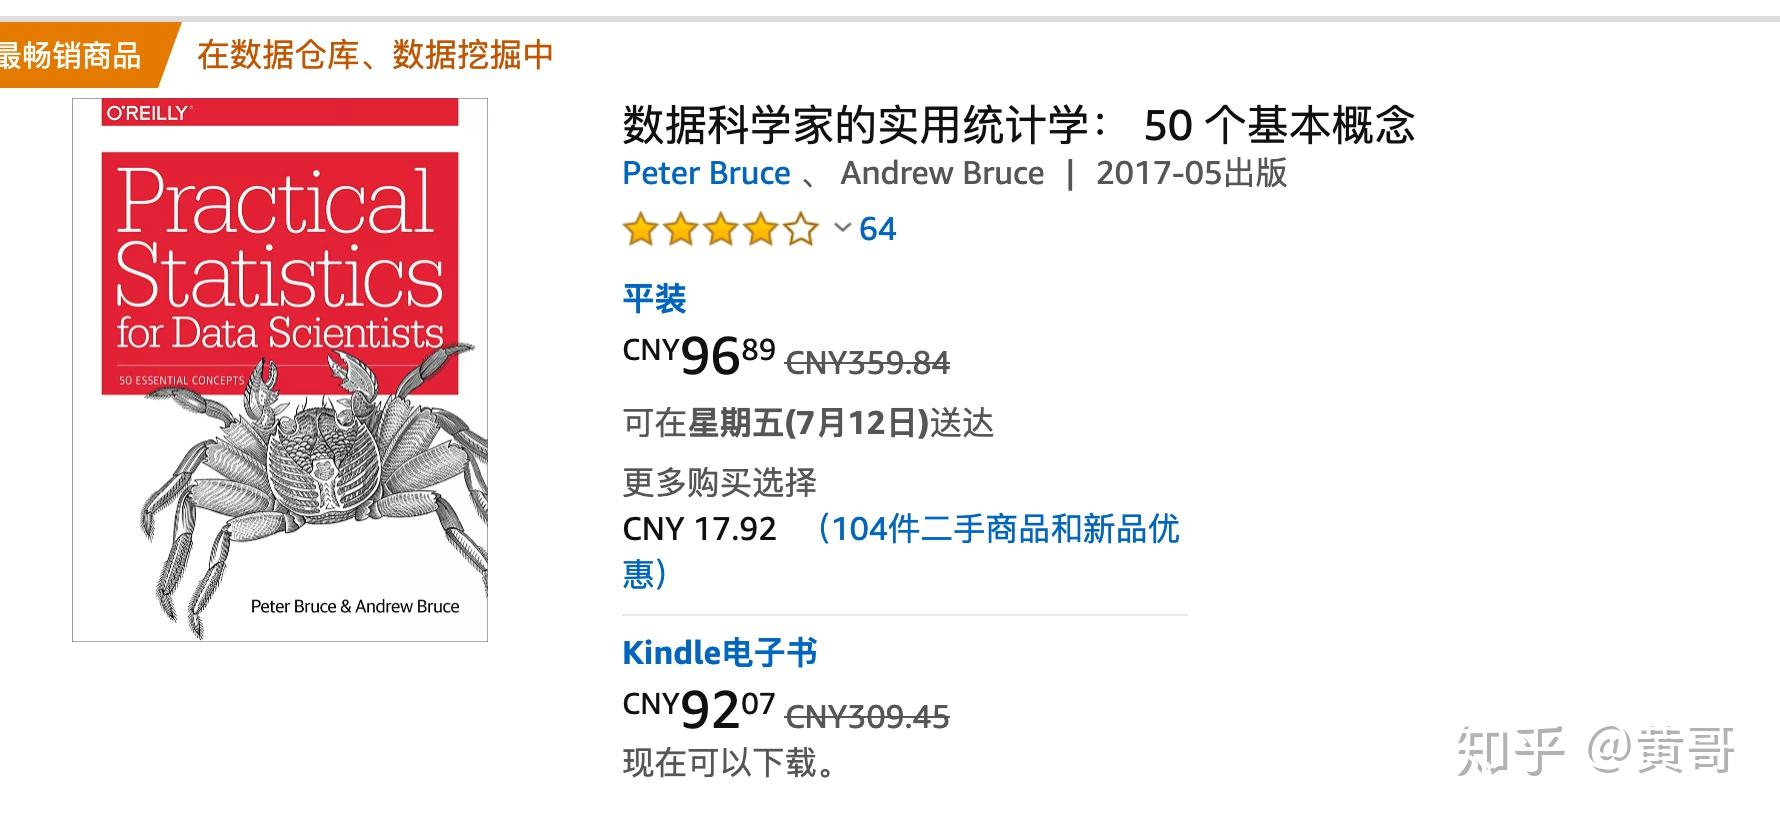Click the crab illustration on the cover
This screenshot has width=1780, height=822.
point(310,470)
